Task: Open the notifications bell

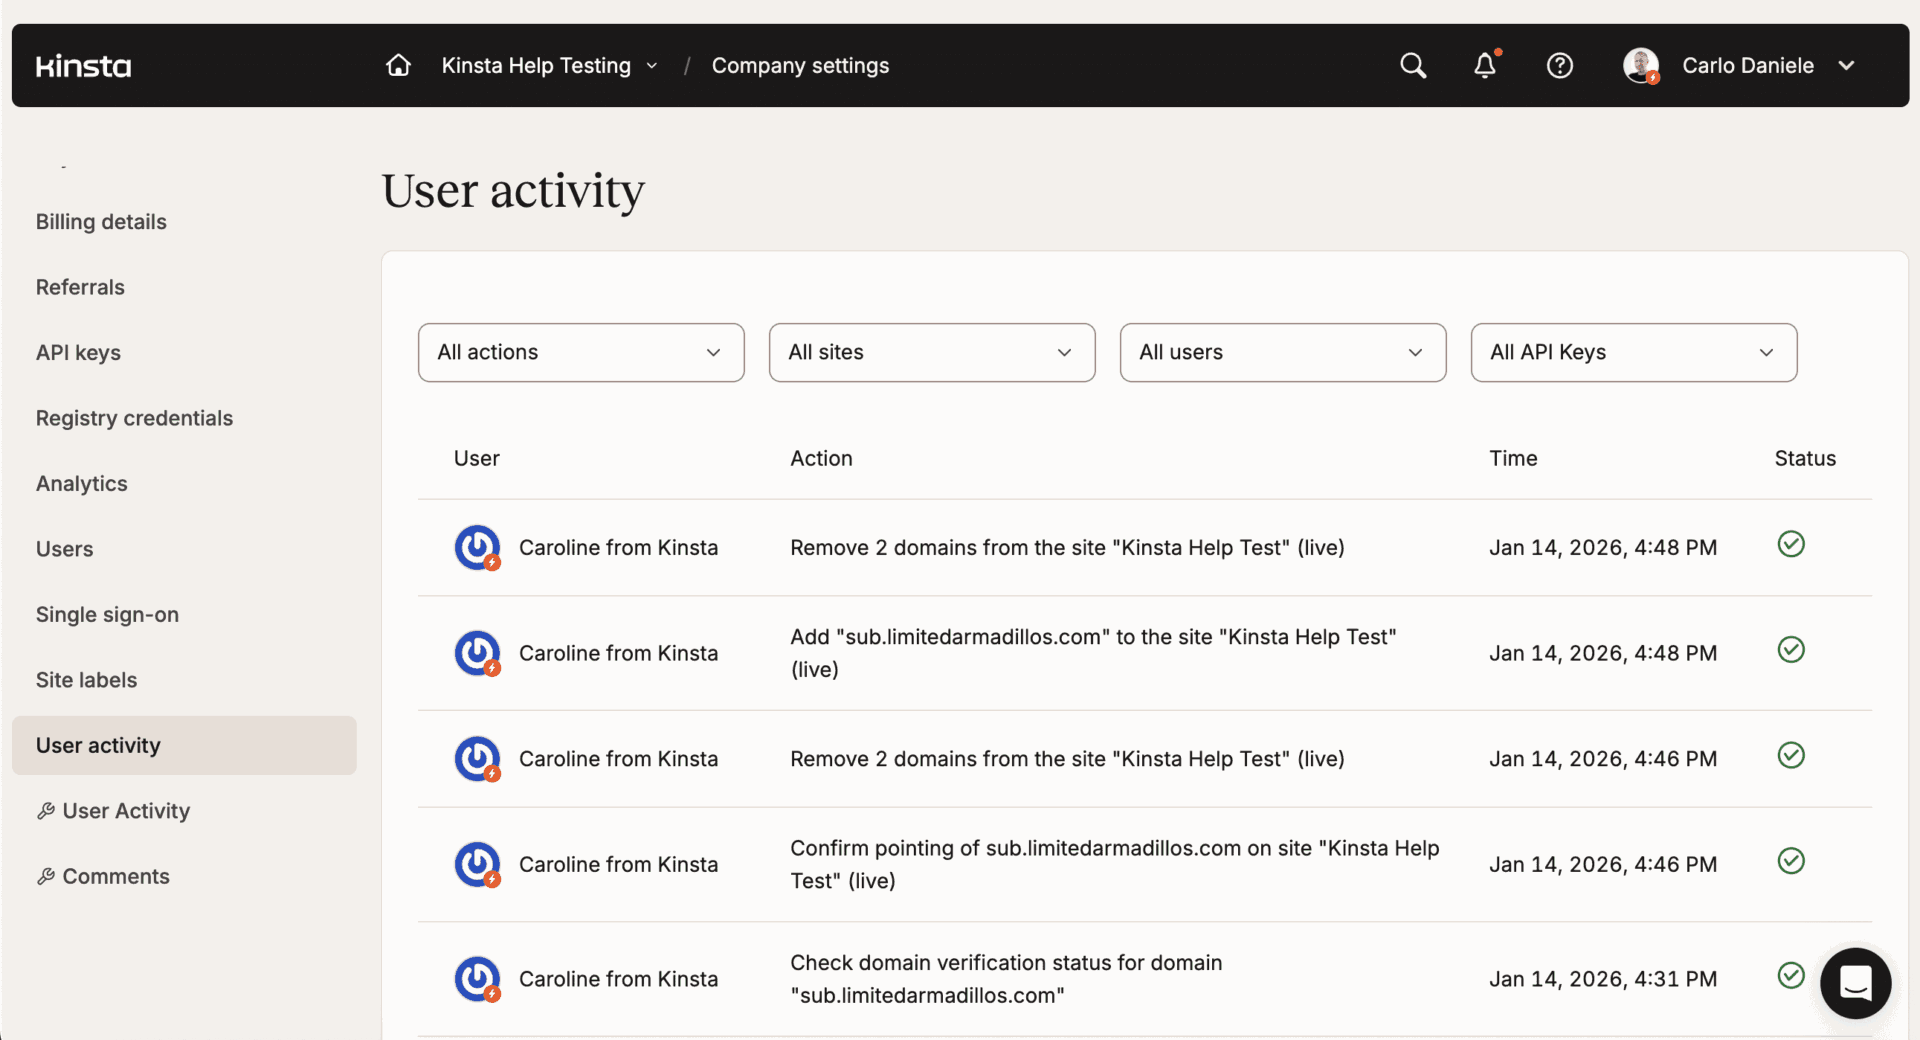Action: click(1485, 66)
